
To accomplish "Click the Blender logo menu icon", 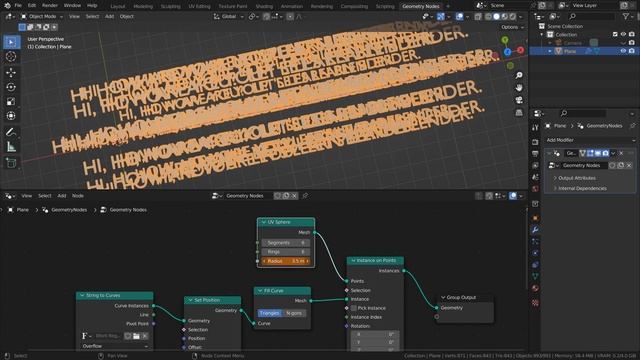I will click(x=7, y=6).
